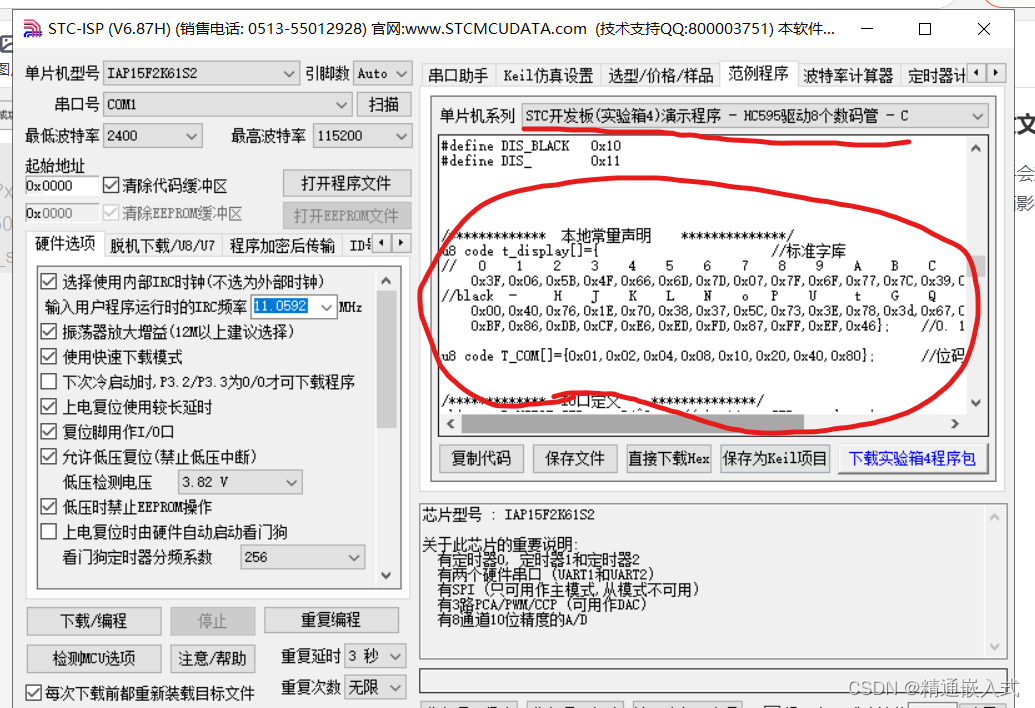The width and height of the screenshot is (1035, 708).
Task: Click hardware tabs right scroll arrow
Action: pyautogui.click(x=401, y=243)
